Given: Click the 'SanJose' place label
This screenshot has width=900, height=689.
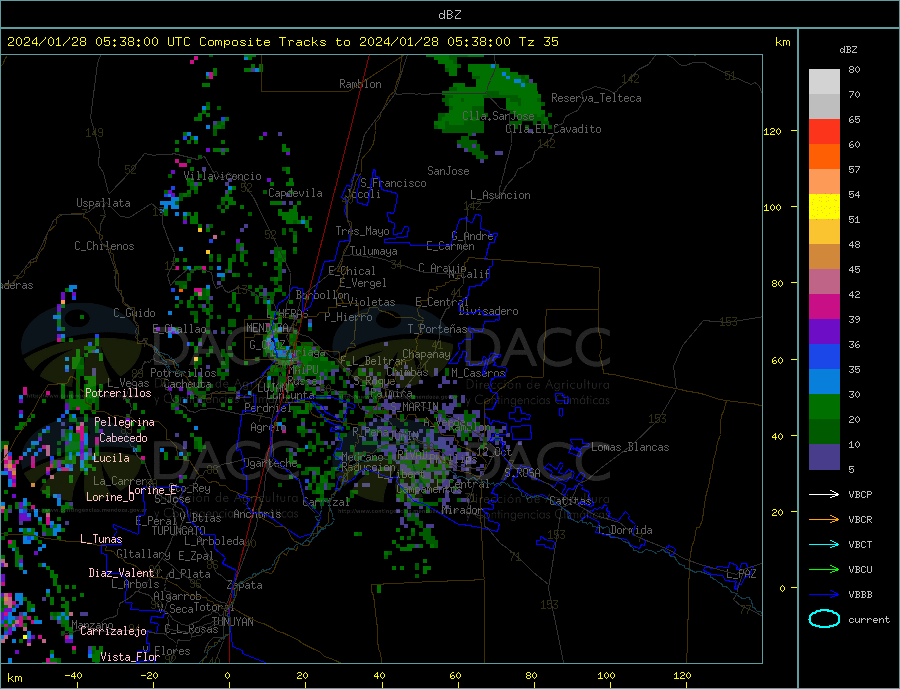Looking at the screenshot, I should pos(448,171).
